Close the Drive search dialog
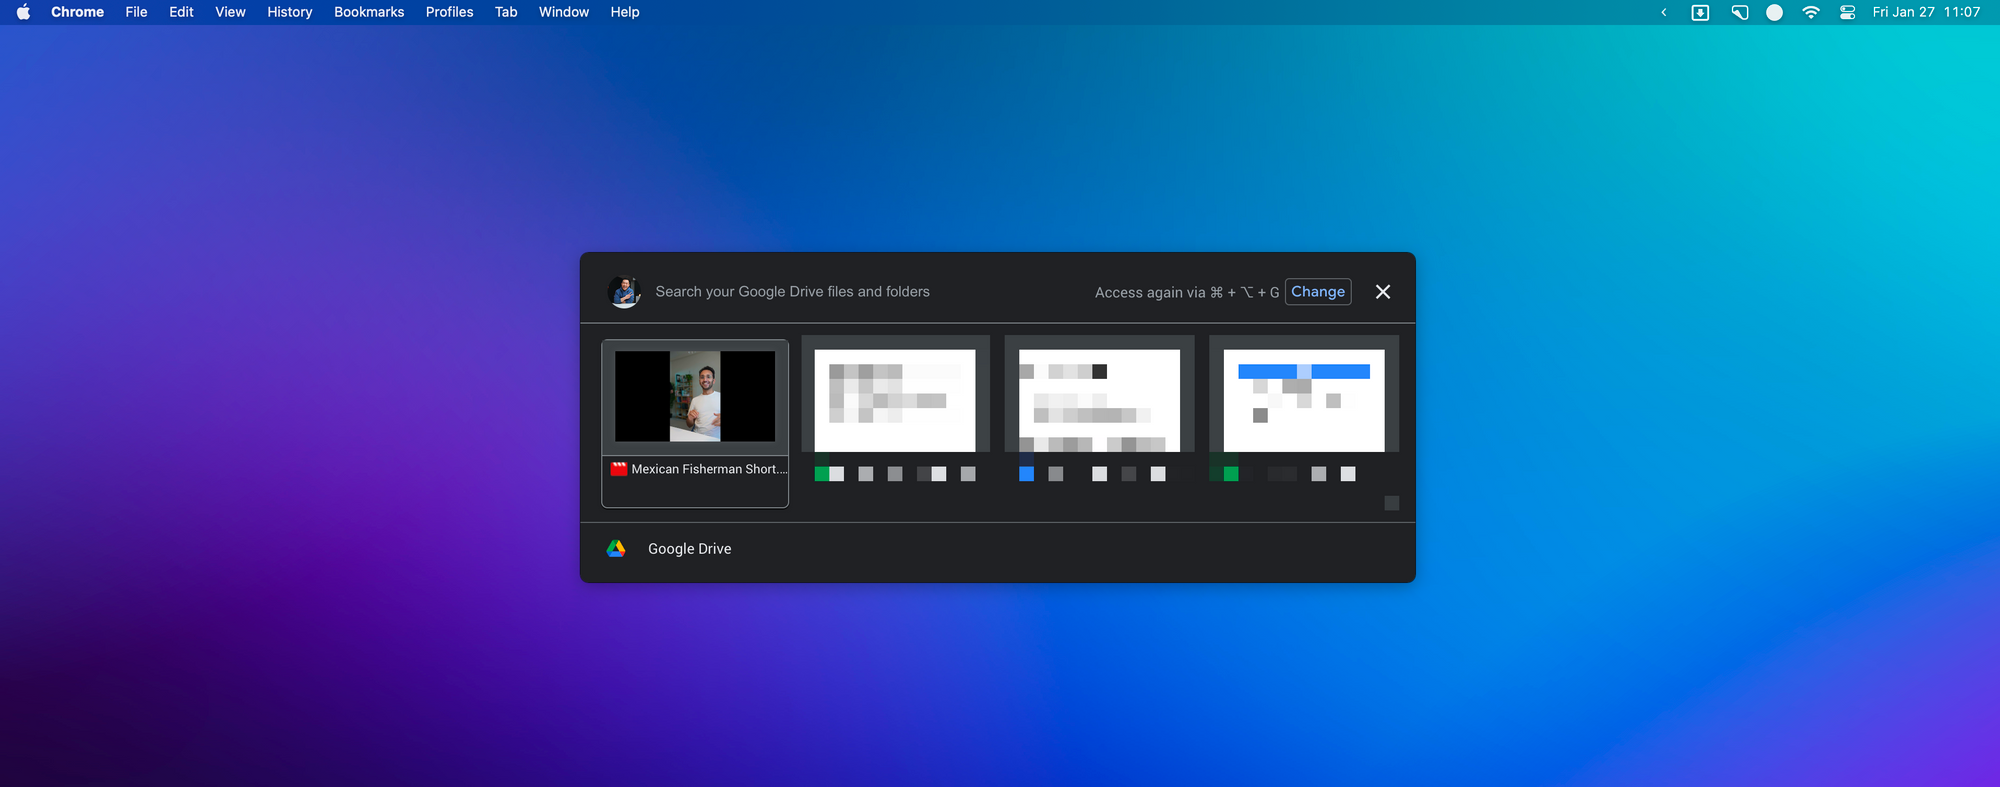The height and width of the screenshot is (787, 2000). [x=1382, y=292]
